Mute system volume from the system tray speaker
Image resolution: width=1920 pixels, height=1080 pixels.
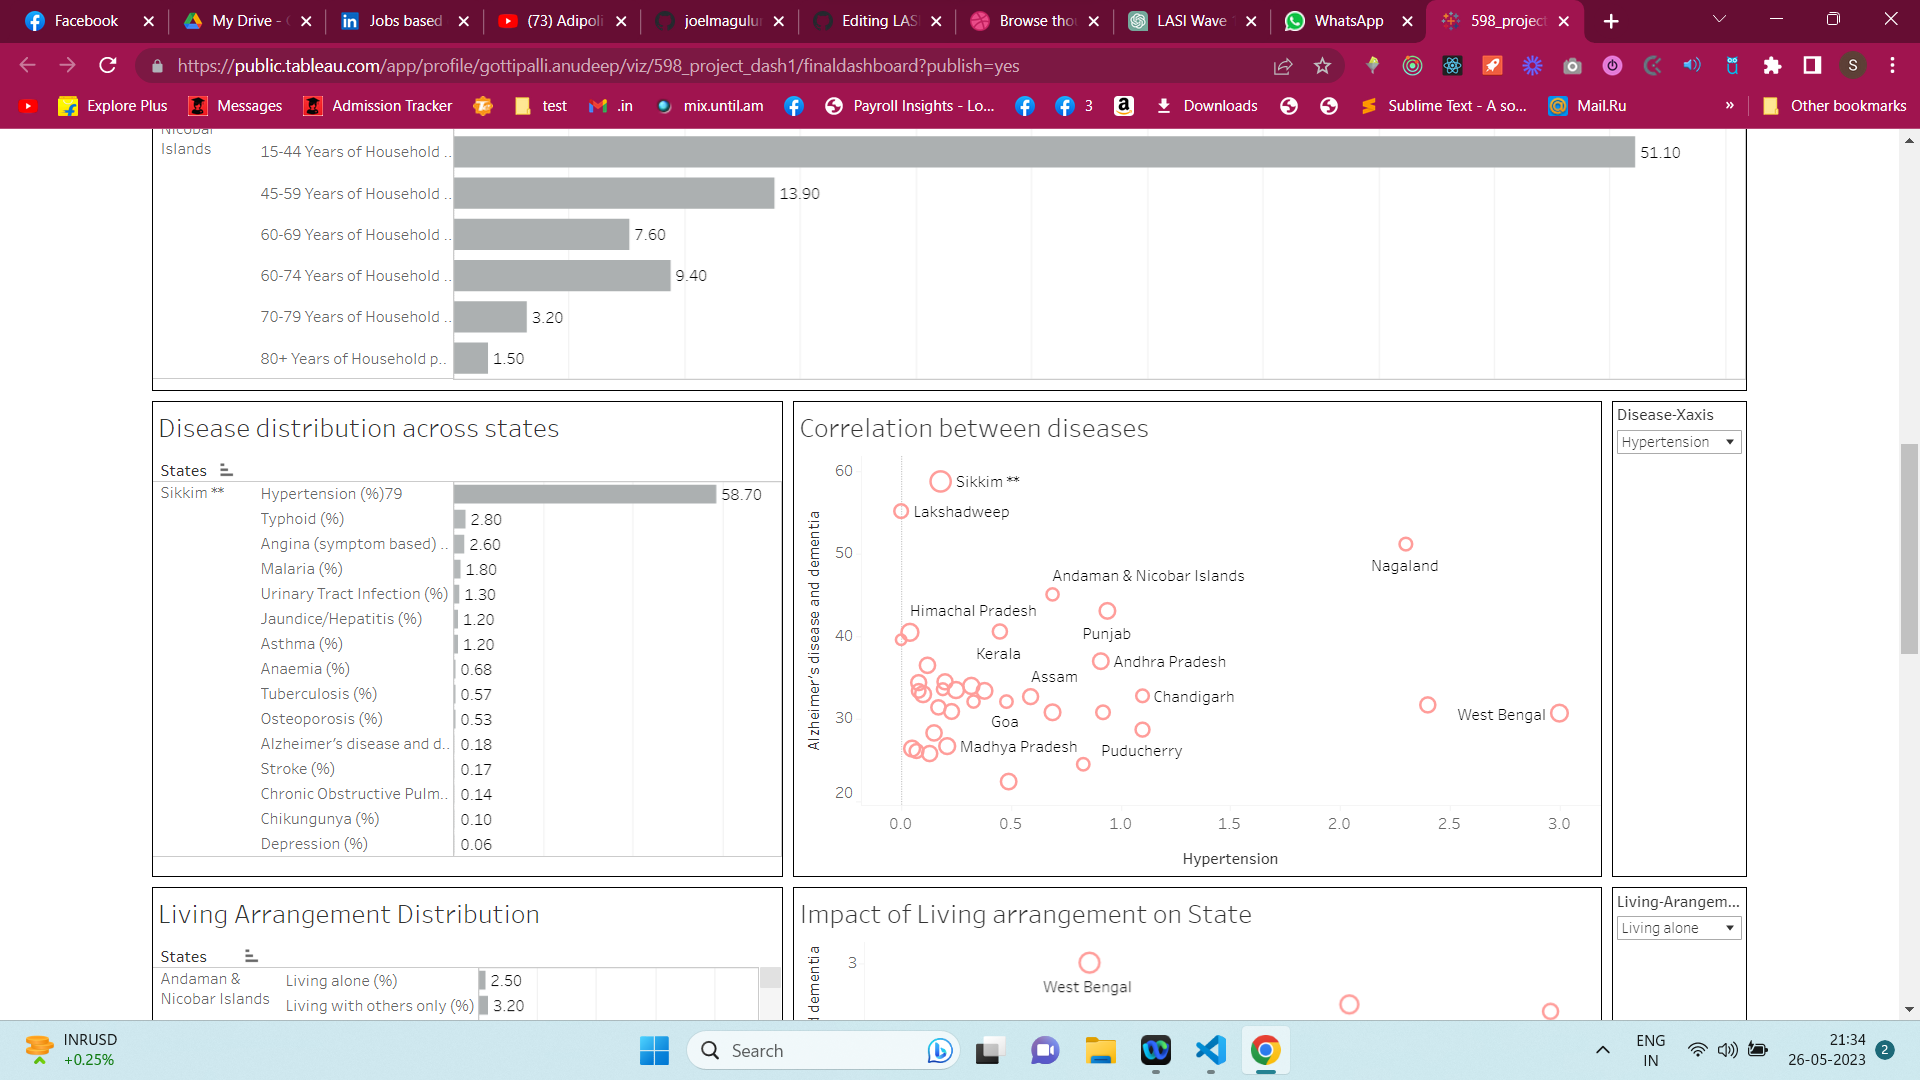[1729, 1050]
